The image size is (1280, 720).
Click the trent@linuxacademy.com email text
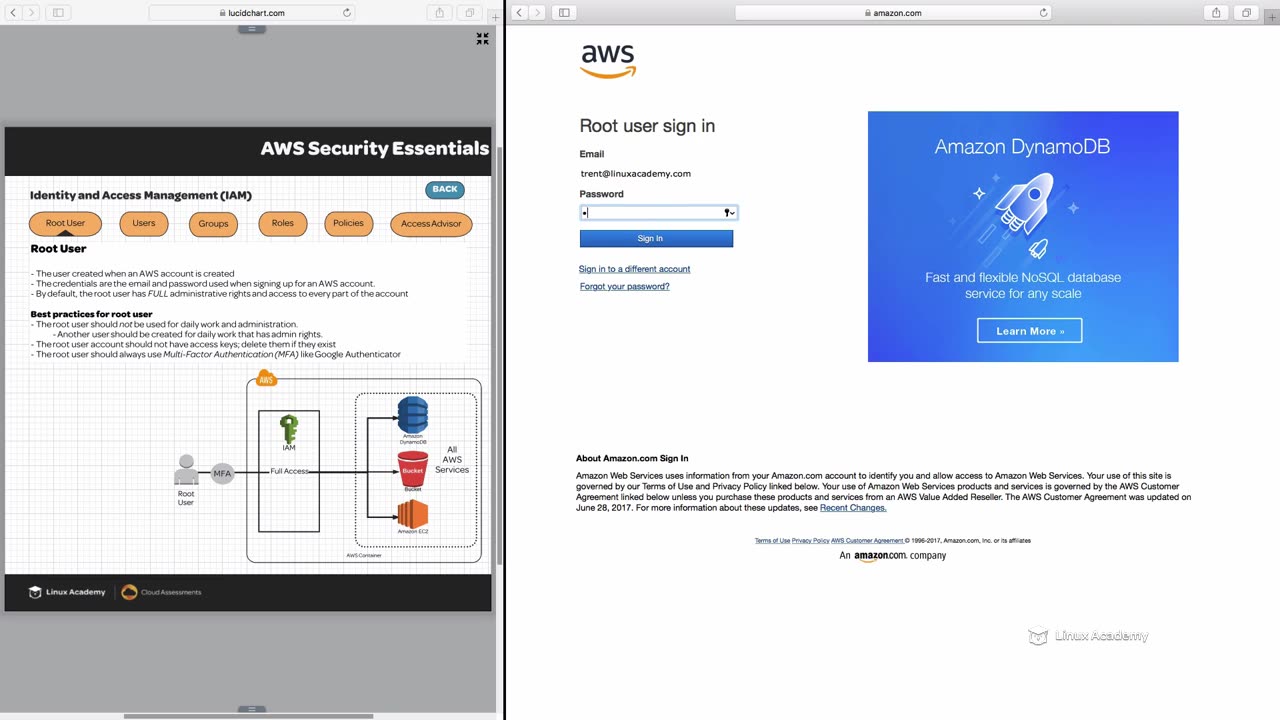pyautogui.click(x=635, y=174)
